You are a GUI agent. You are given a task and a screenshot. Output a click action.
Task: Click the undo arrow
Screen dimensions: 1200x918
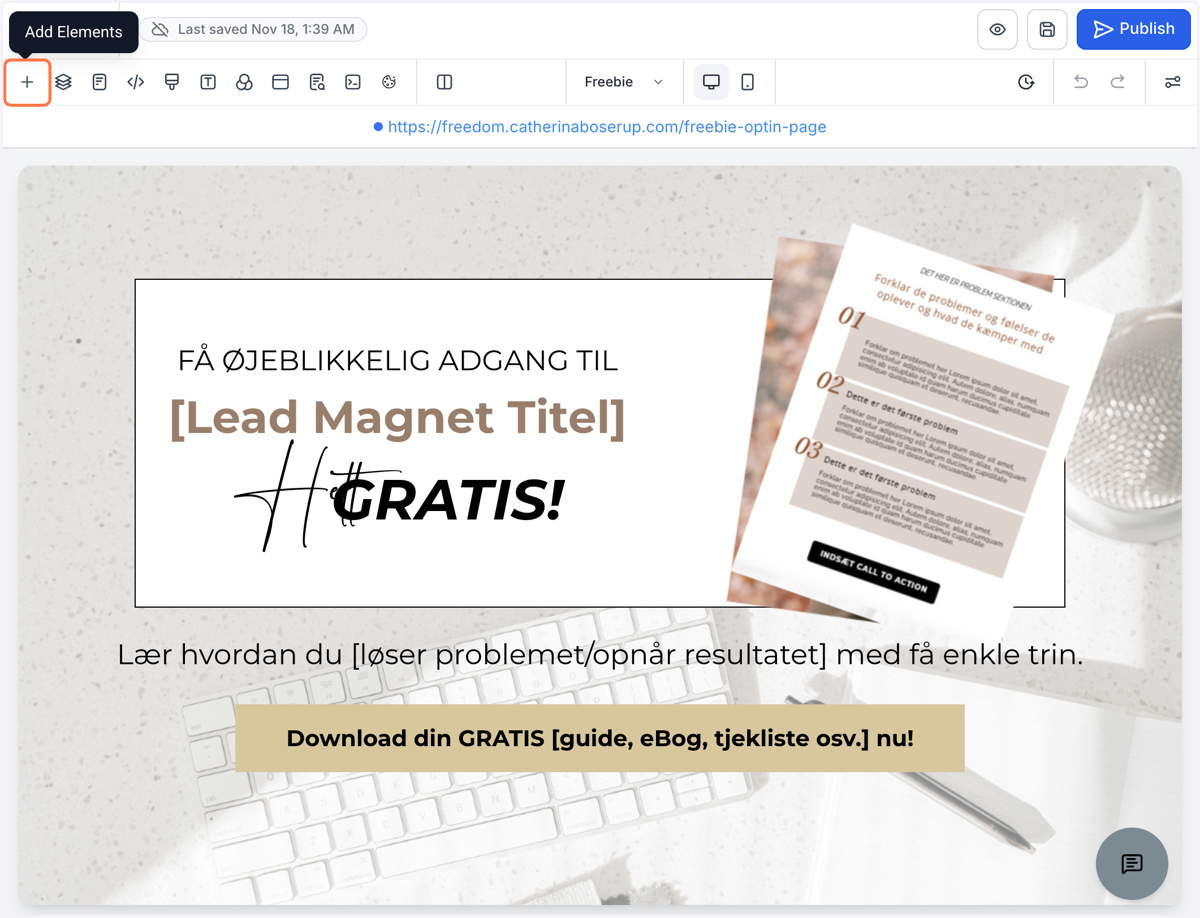1081,82
